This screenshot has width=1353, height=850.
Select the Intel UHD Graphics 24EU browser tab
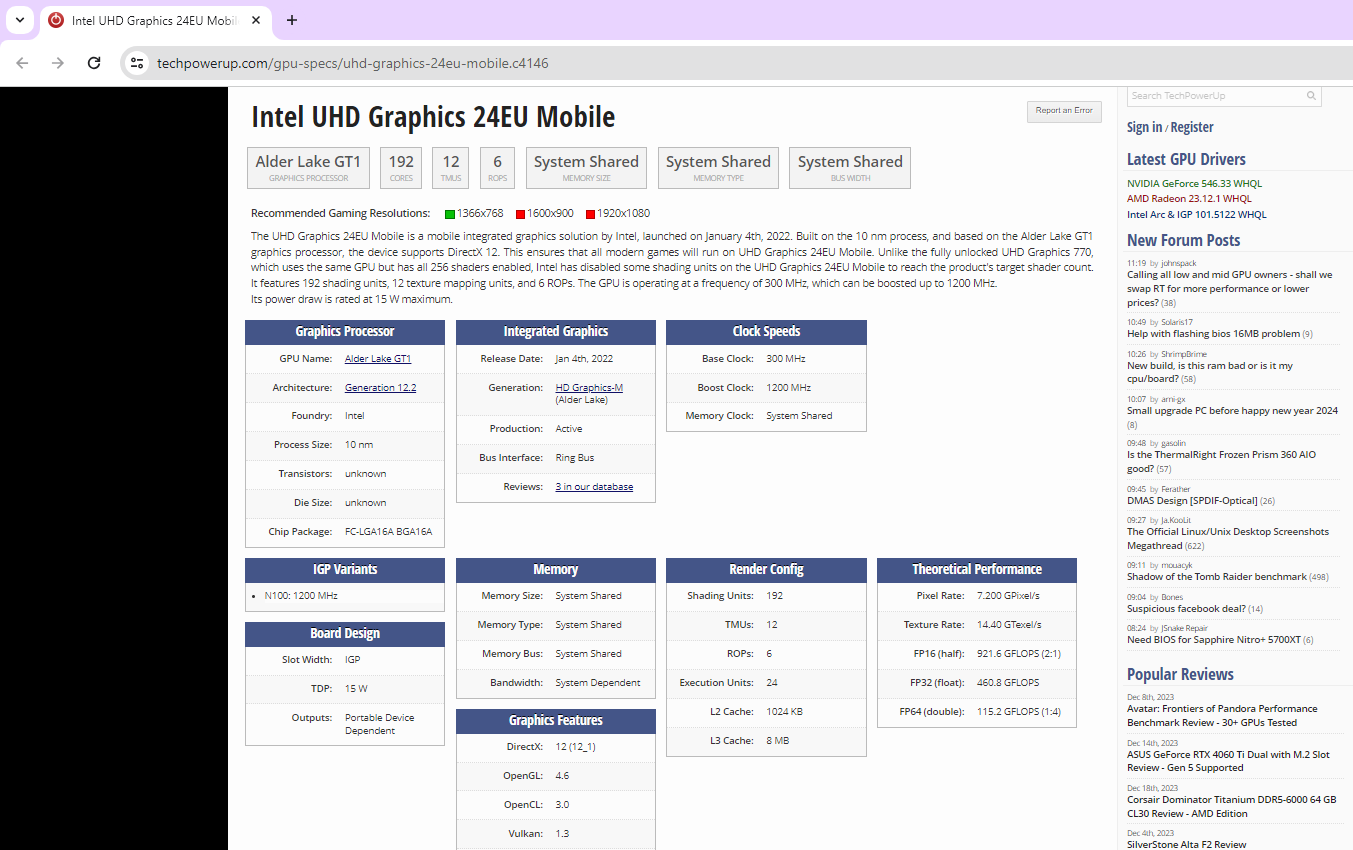click(x=156, y=20)
